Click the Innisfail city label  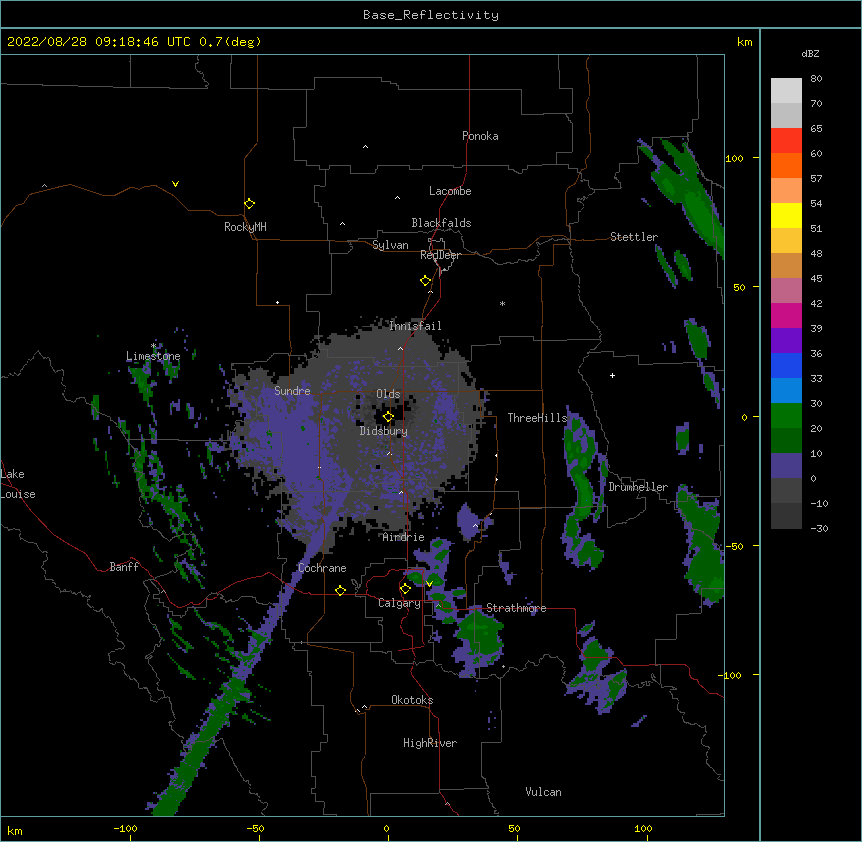pyautogui.click(x=416, y=326)
